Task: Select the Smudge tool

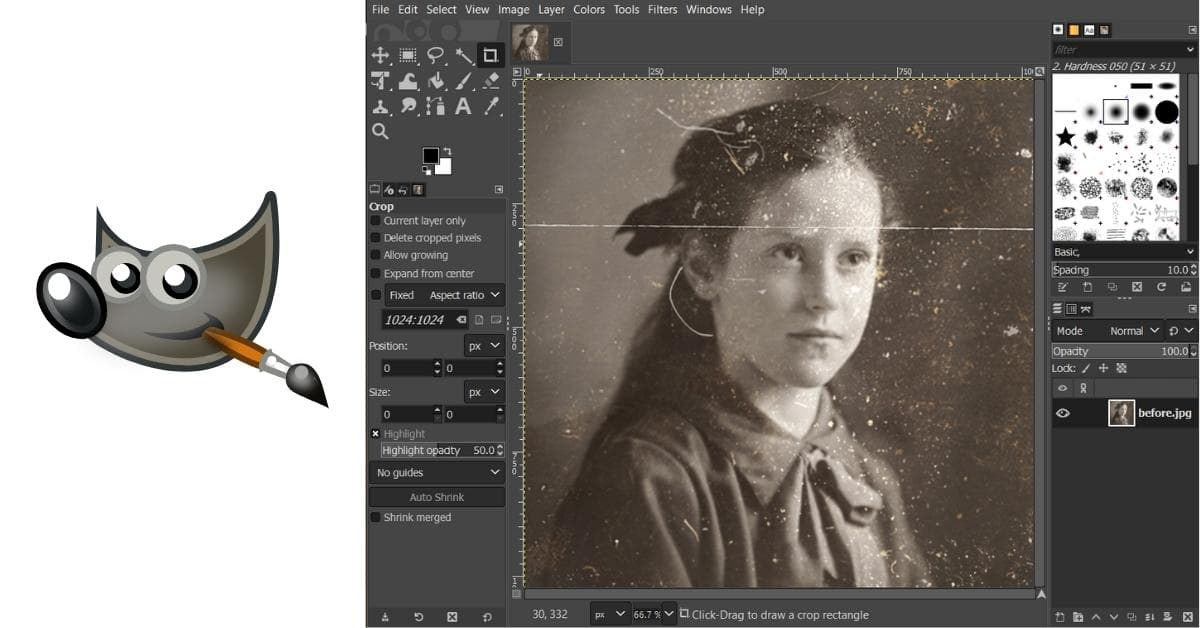Action: 408,106
